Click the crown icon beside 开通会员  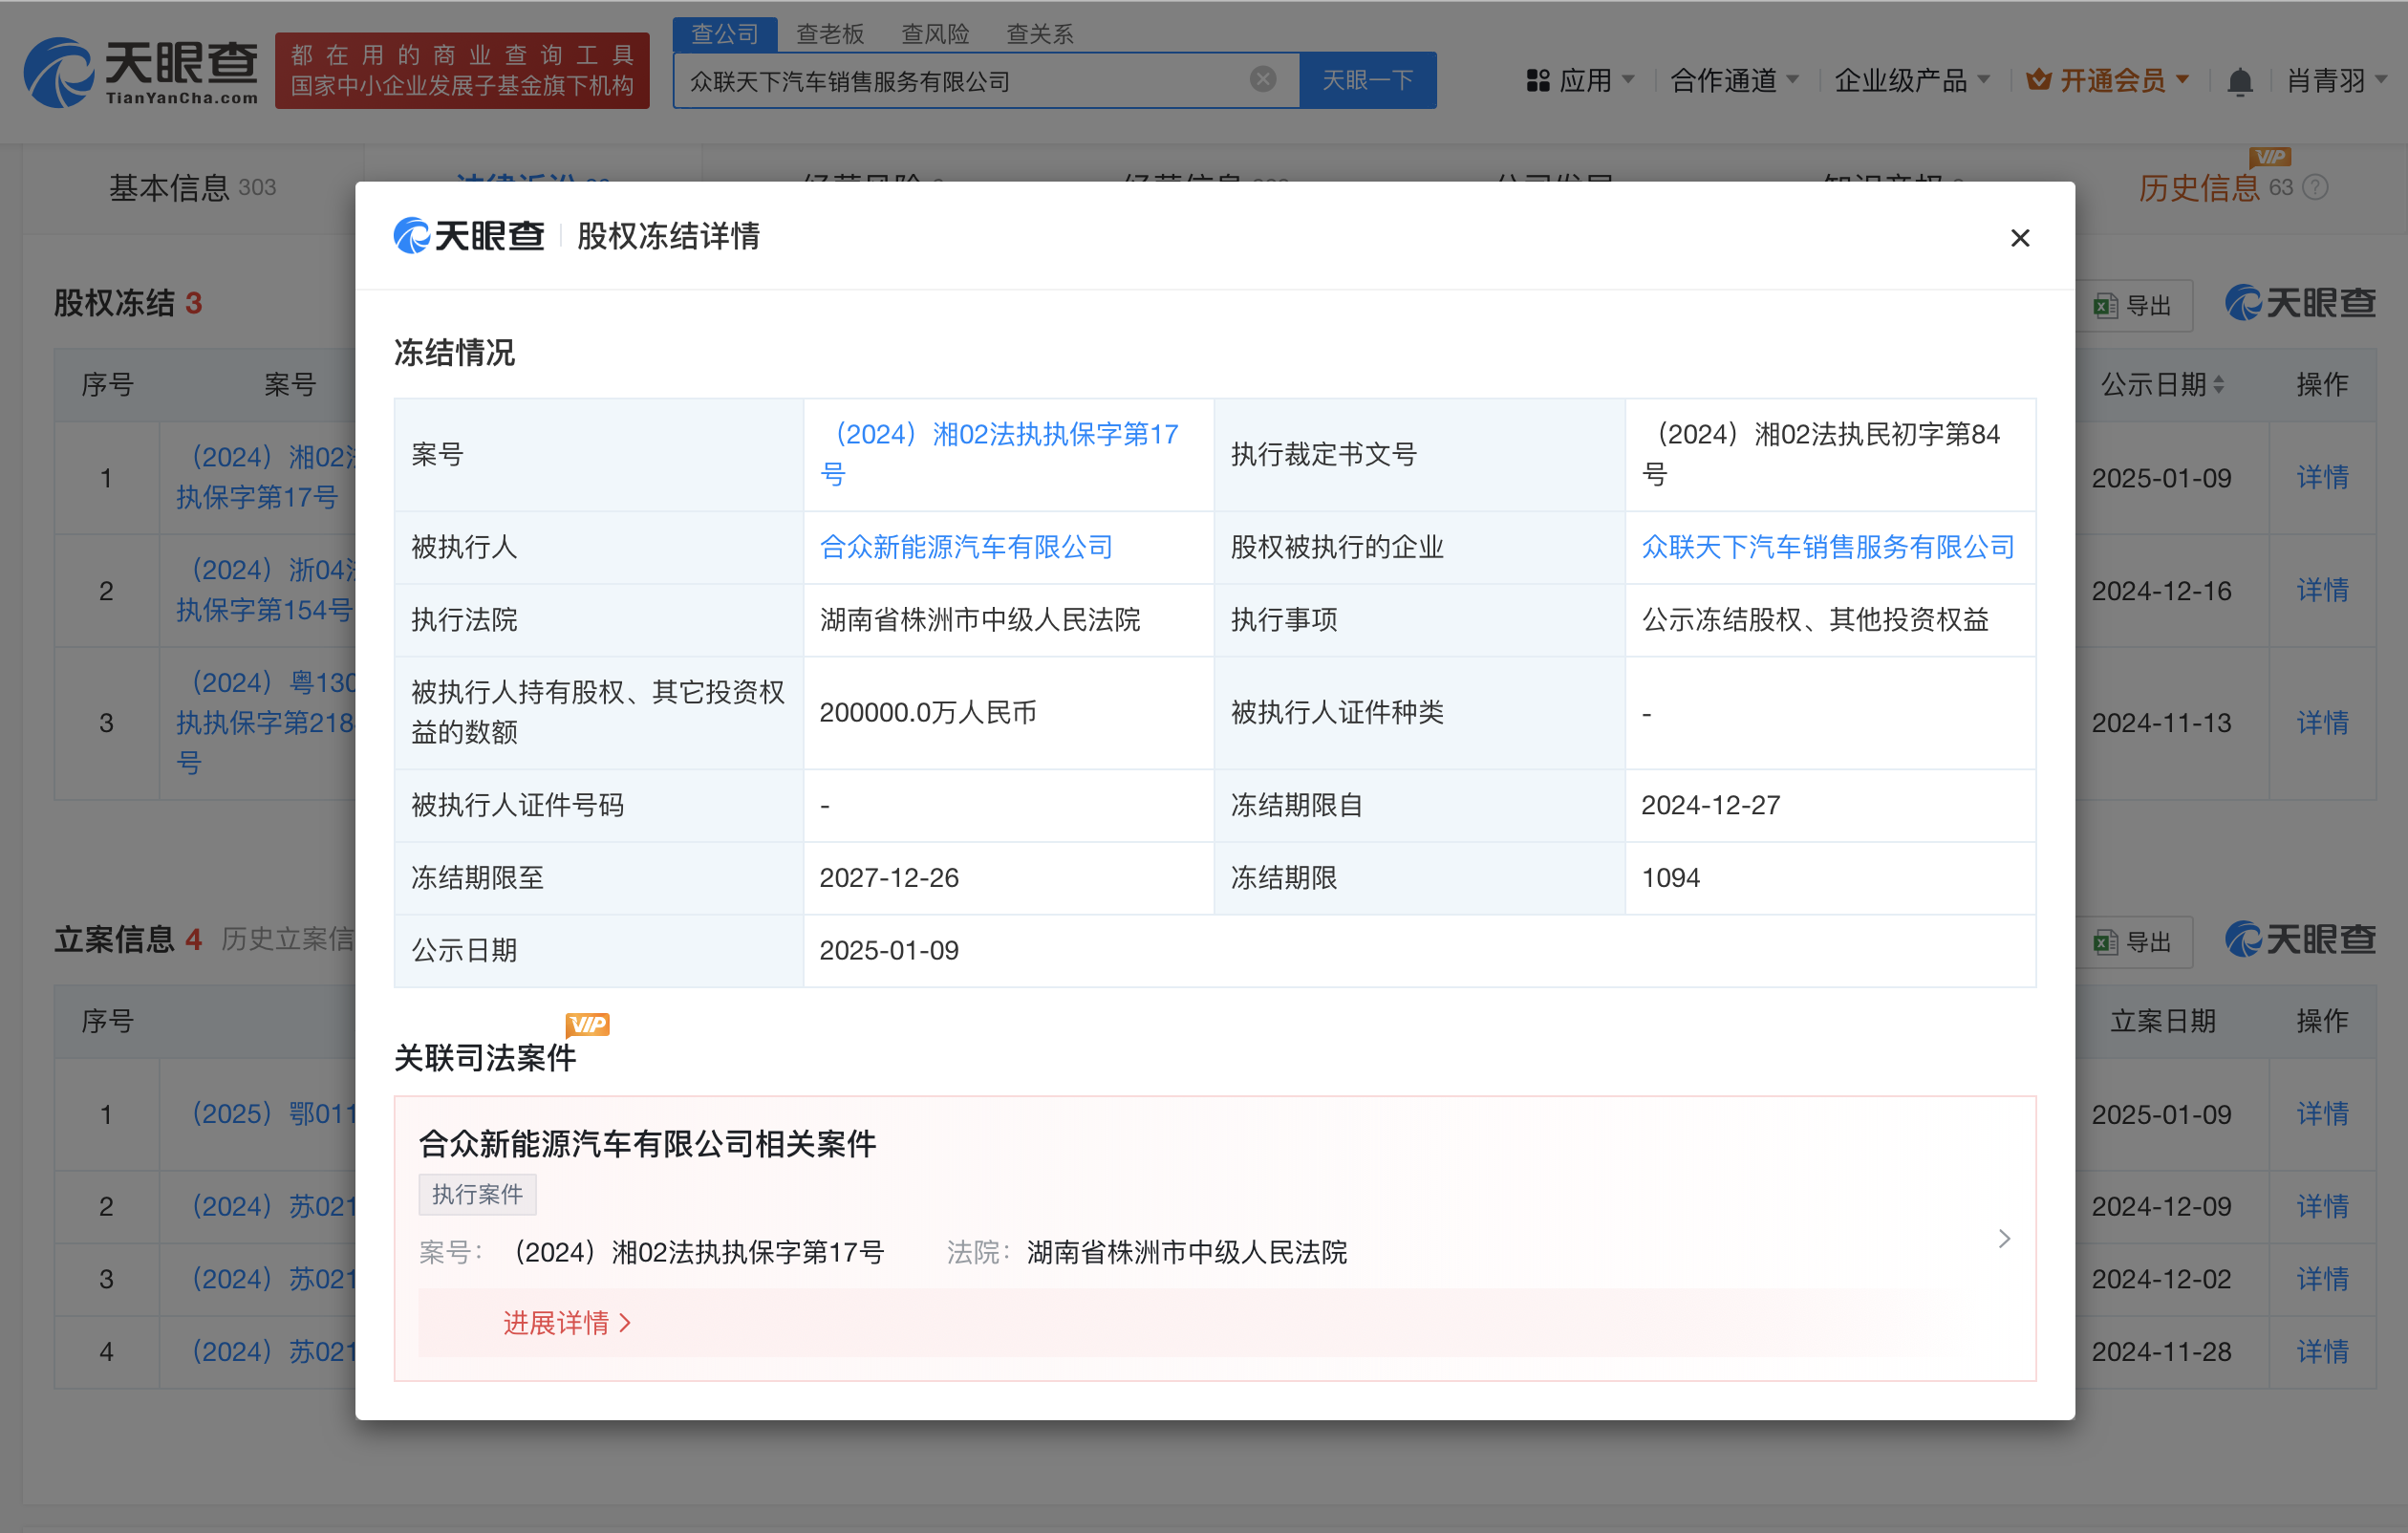pyautogui.click(x=2038, y=80)
